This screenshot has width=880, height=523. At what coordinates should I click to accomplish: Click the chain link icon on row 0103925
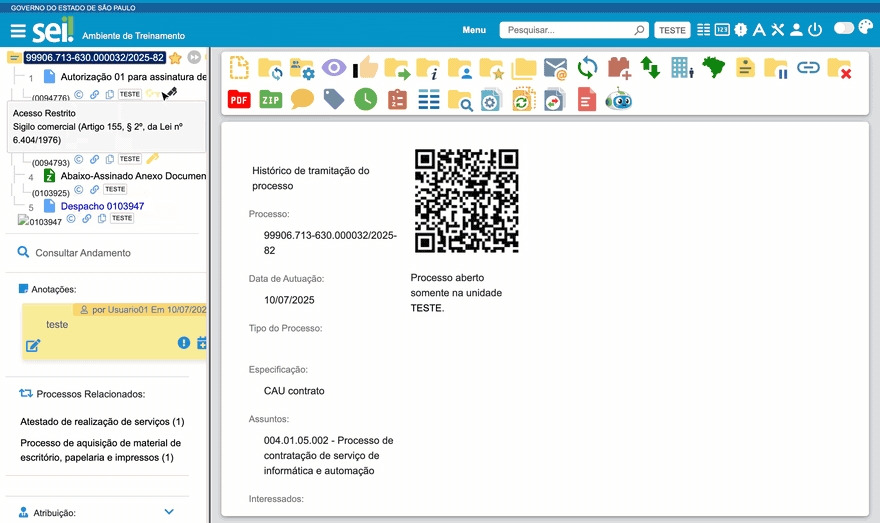(94, 190)
